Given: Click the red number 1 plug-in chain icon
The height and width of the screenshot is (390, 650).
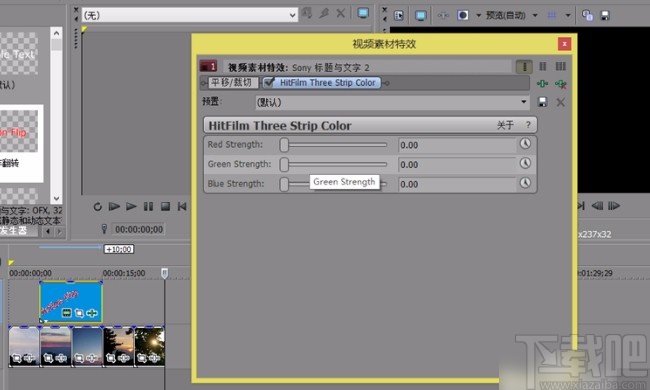Looking at the screenshot, I should (208, 66).
